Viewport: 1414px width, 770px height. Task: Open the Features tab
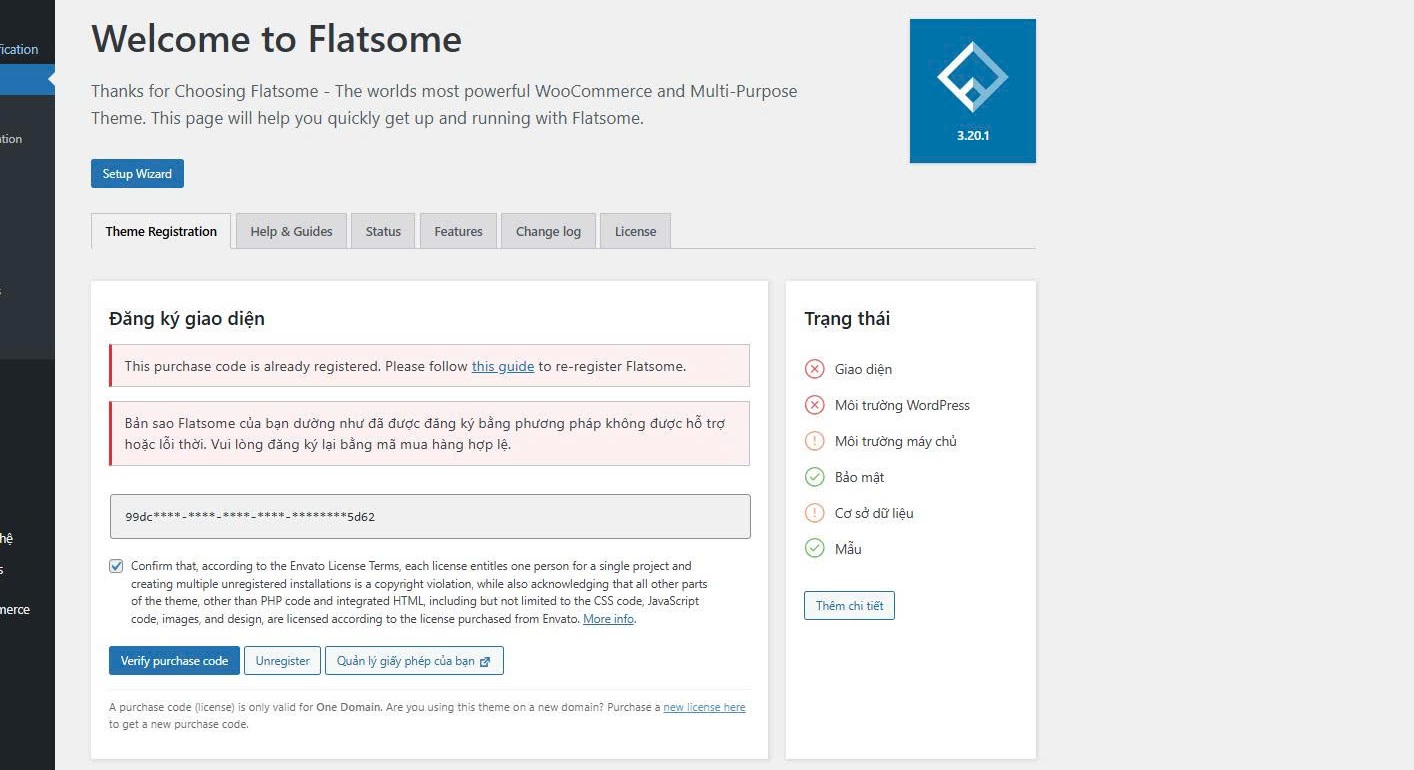coord(458,231)
